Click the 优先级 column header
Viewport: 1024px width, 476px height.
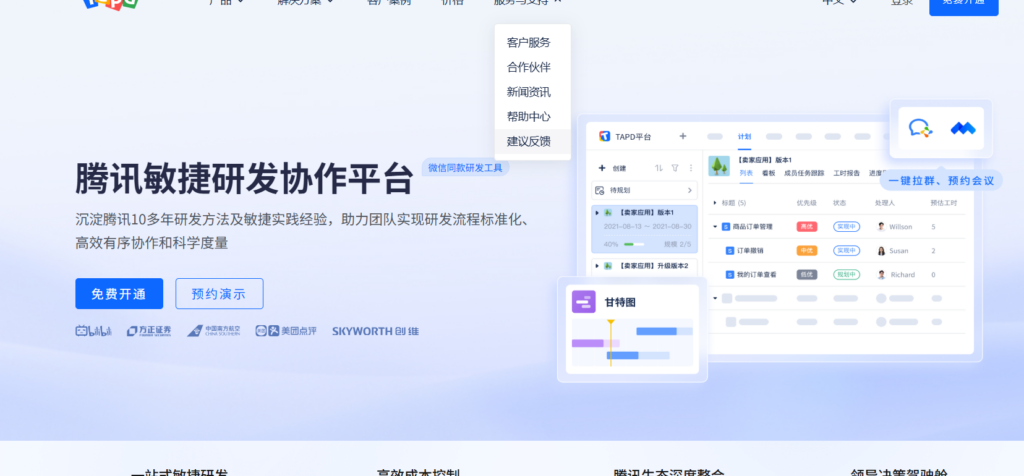(x=805, y=203)
